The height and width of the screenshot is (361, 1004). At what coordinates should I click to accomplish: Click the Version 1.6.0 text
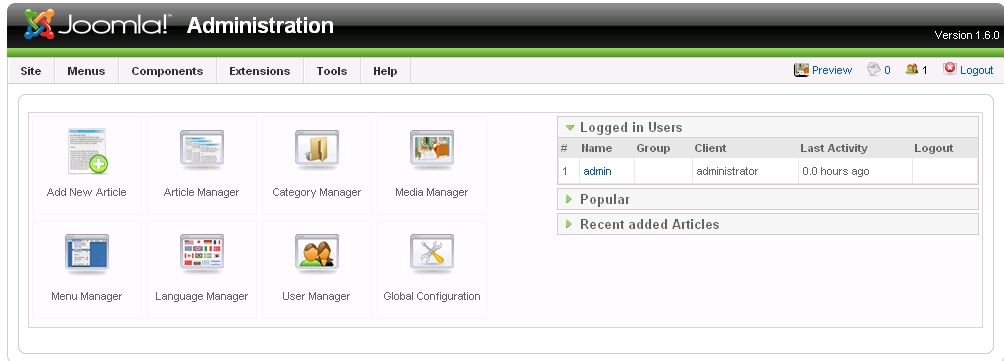(x=967, y=35)
